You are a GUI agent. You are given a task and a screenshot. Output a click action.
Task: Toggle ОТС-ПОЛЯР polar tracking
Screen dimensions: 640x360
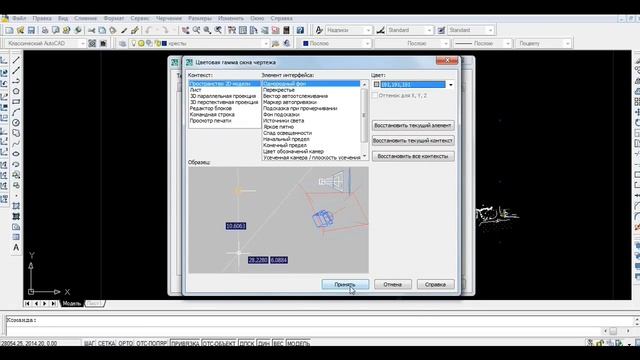(x=151, y=343)
